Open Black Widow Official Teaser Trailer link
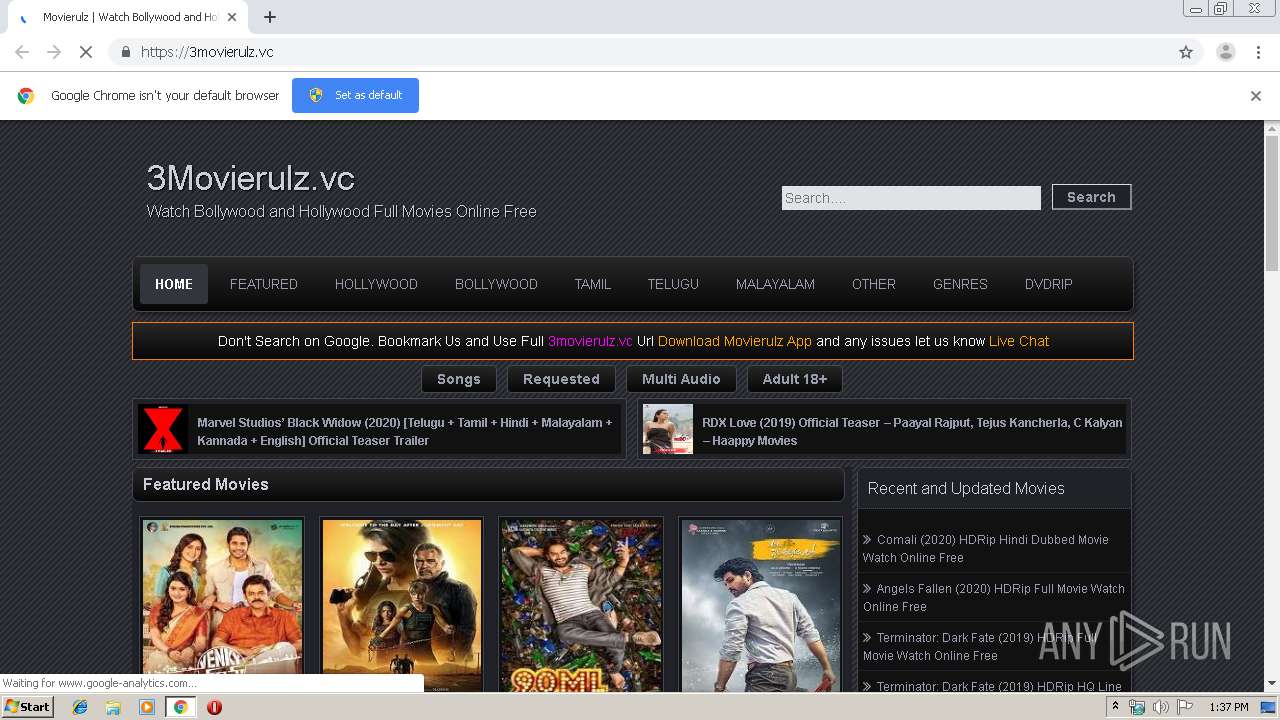The height and width of the screenshot is (720, 1280). [405, 431]
